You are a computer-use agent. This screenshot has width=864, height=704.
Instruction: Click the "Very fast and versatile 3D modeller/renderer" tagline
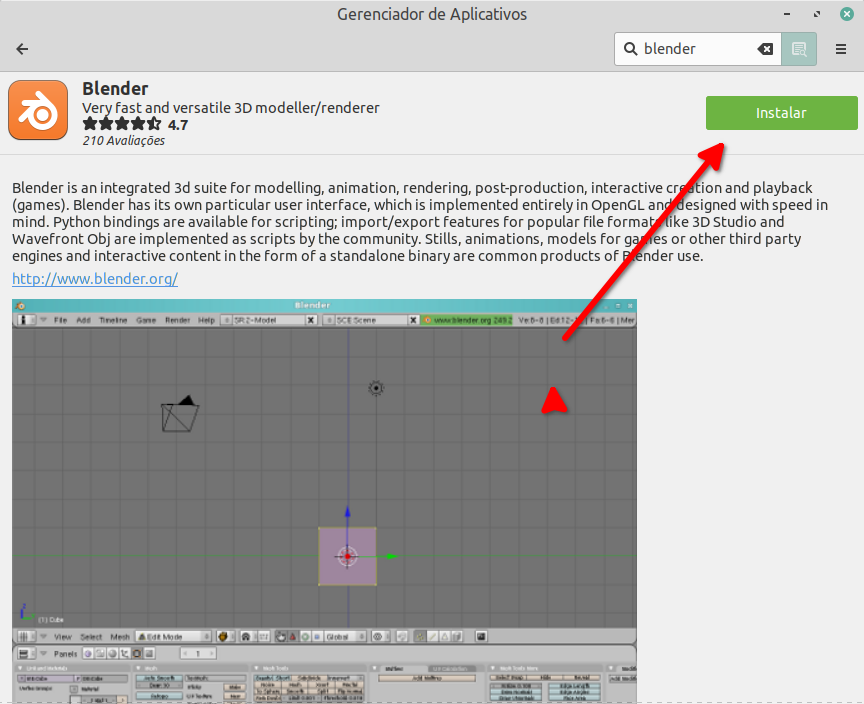pos(231,108)
